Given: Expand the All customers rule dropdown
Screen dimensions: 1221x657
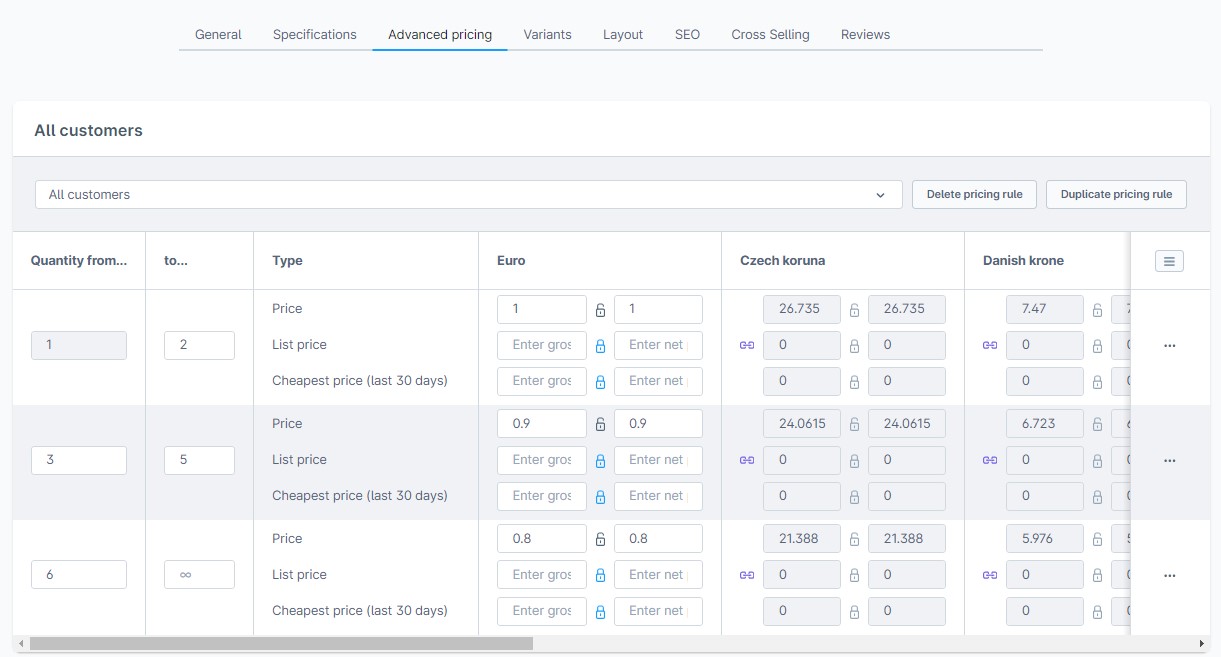Looking at the screenshot, I should pos(468,195).
